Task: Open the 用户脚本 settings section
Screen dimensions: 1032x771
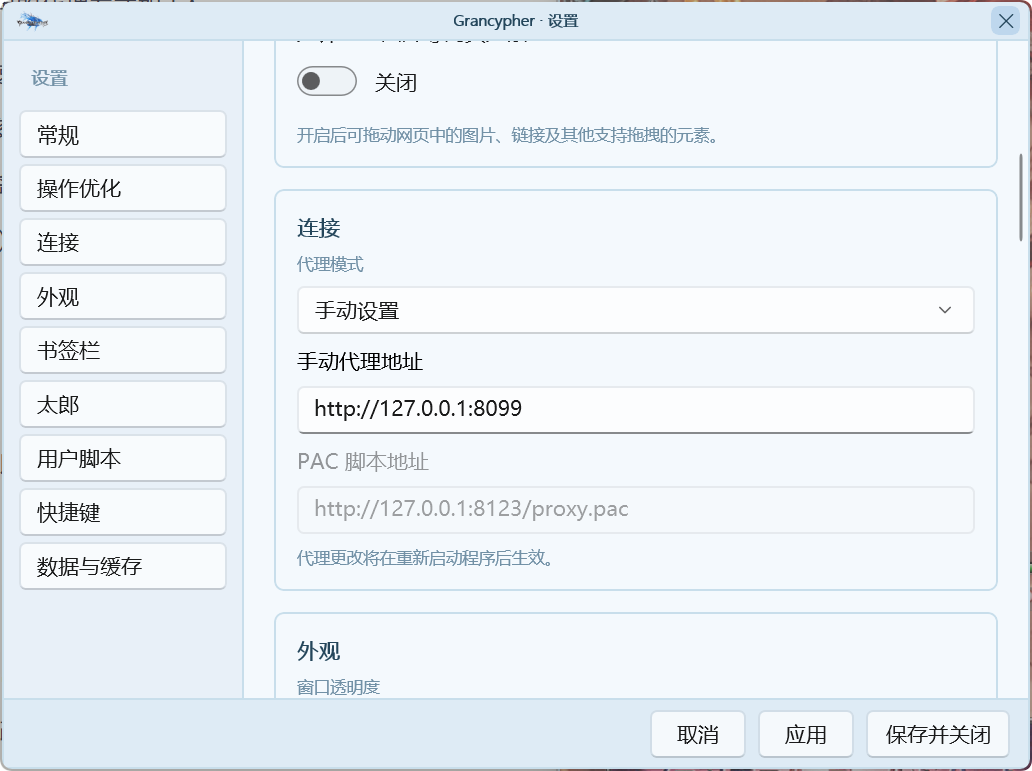Action: tap(123, 458)
